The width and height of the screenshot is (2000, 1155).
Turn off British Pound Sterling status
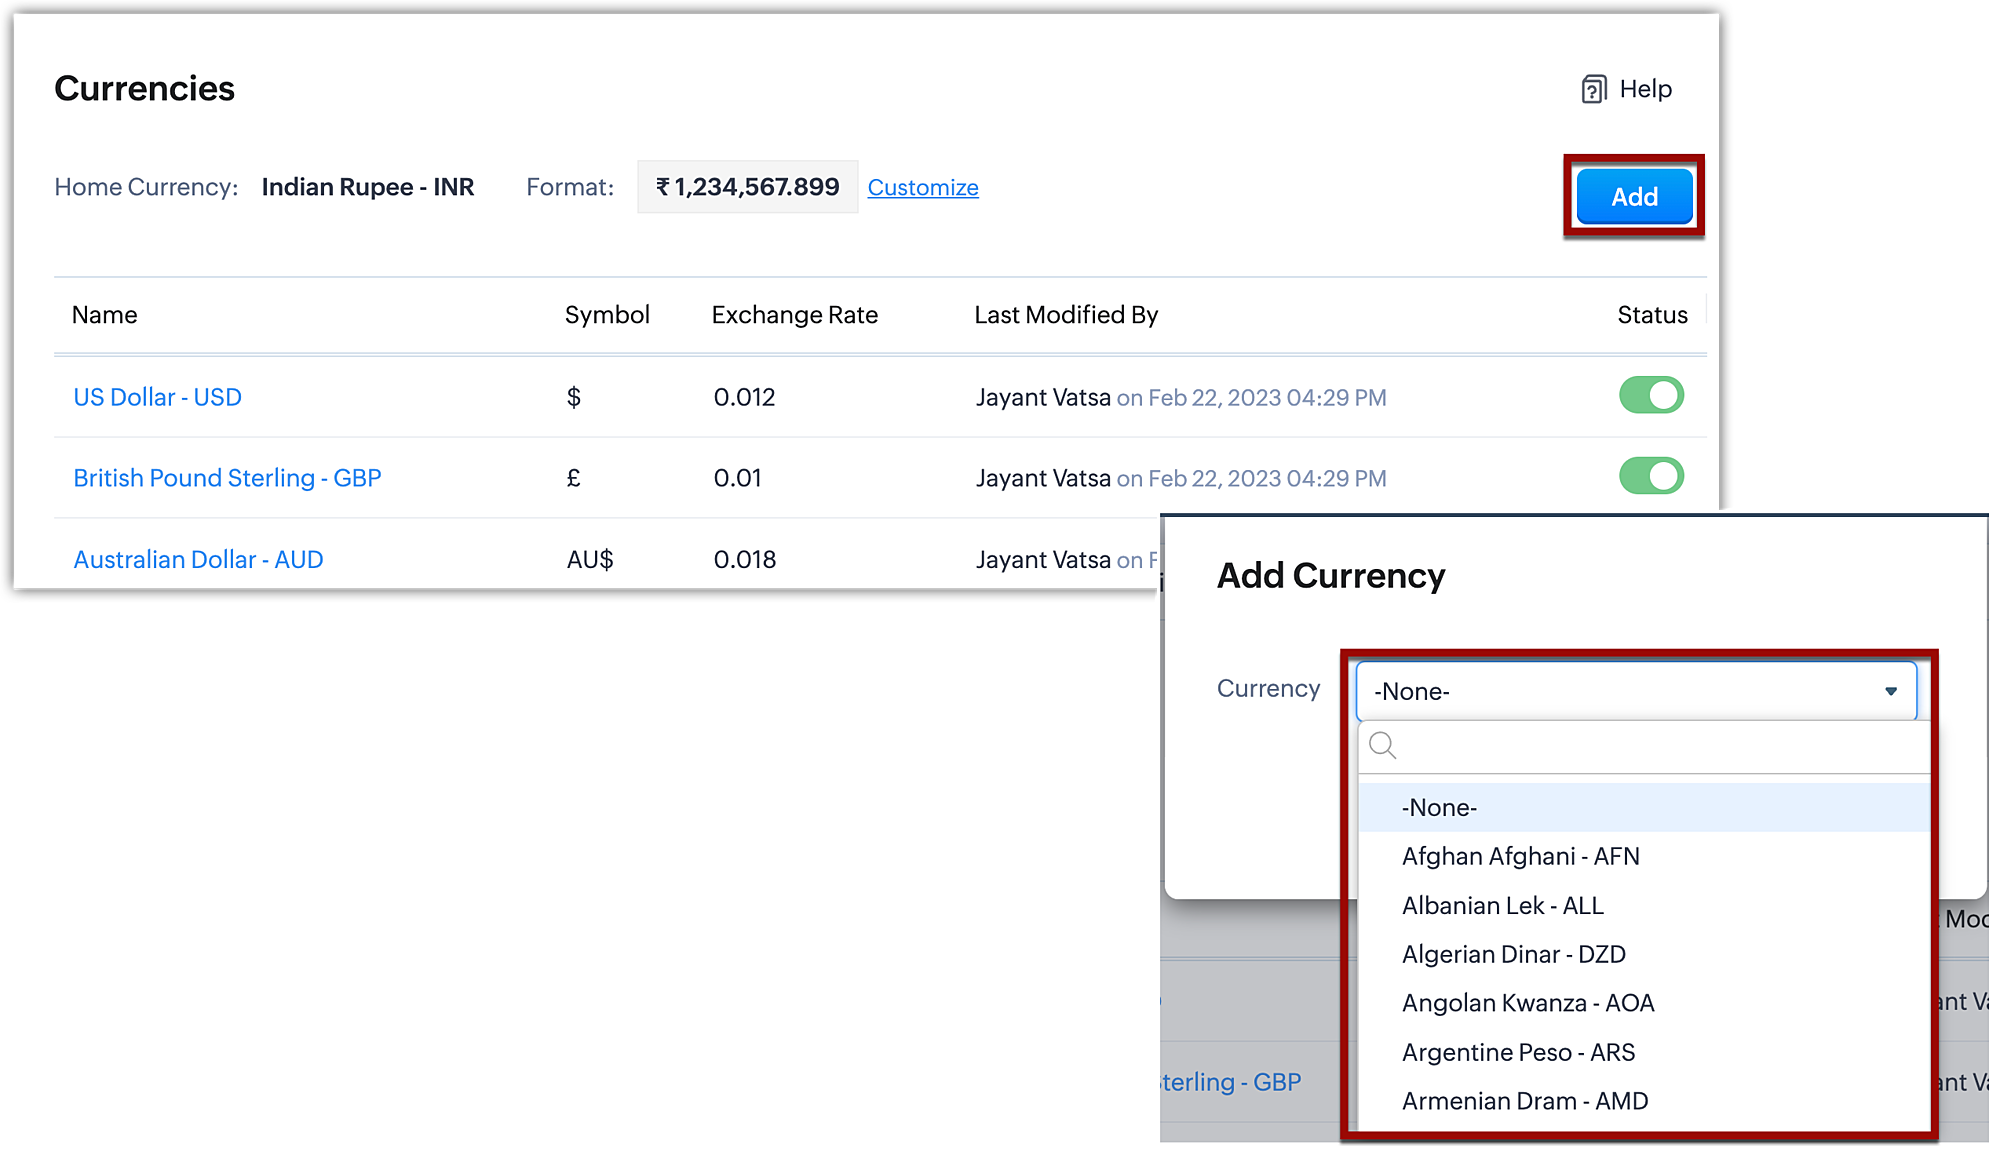pyautogui.click(x=1651, y=476)
